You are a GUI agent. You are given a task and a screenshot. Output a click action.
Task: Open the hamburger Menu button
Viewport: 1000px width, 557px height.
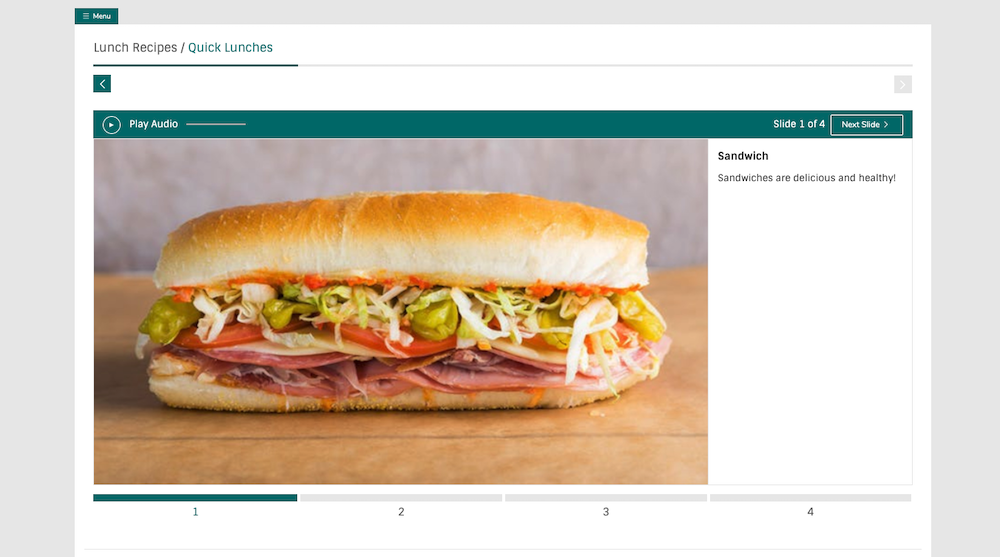pos(96,16)
